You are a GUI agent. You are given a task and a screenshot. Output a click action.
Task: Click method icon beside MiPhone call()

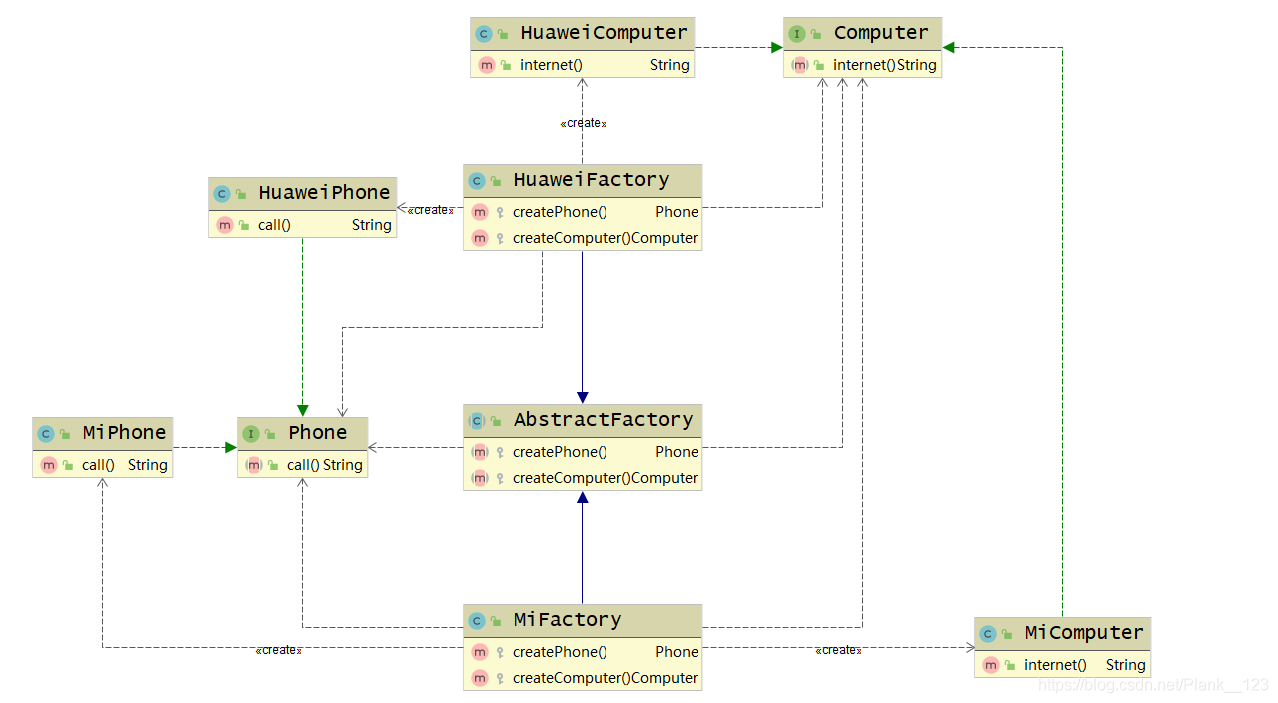click(x=49, y=465)
